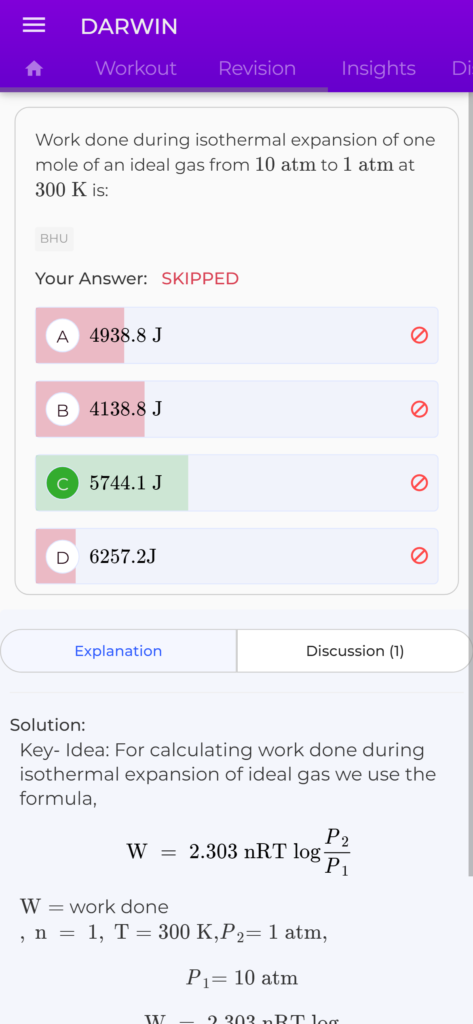Viewport: 473px width, 1024px height.
Task: Click the 5744.1 J answer row
Action: (x=236, y=483)
